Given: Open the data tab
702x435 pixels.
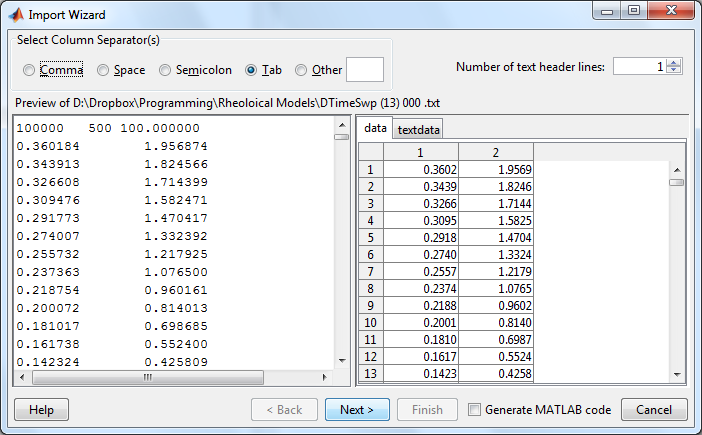Looking at the screenshot, I should [x=375, y=129].
